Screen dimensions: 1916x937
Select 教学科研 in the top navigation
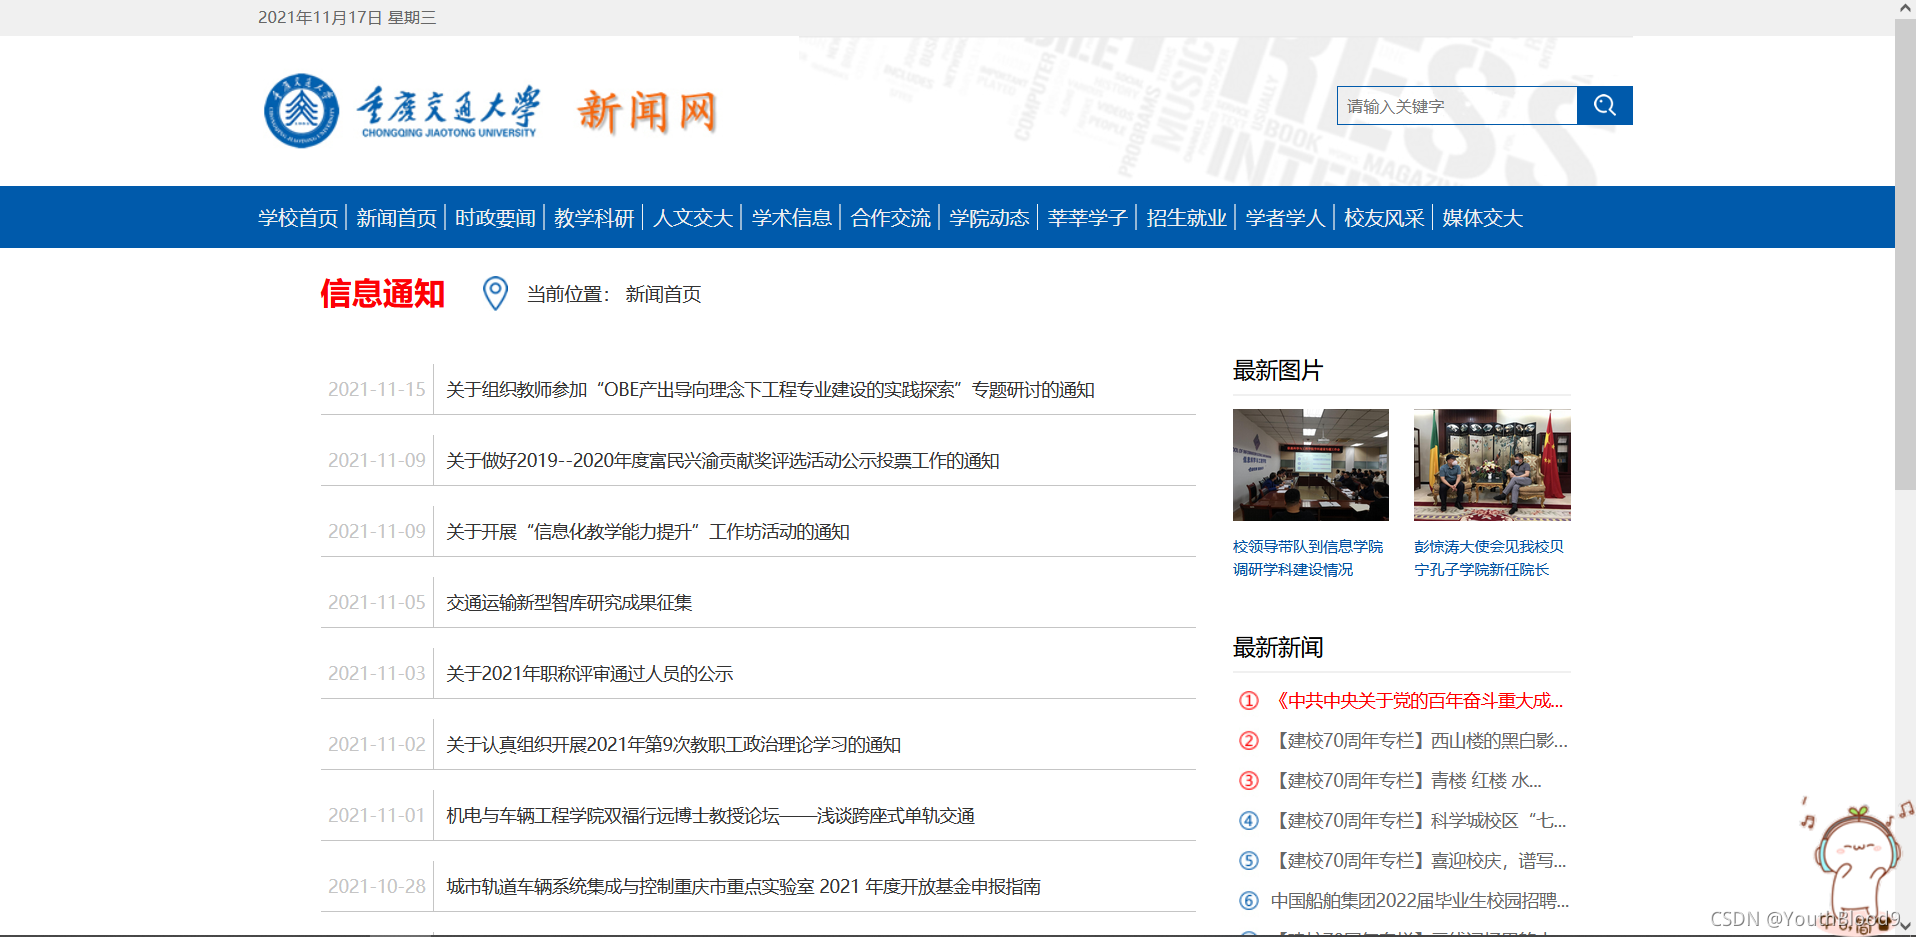594,217
